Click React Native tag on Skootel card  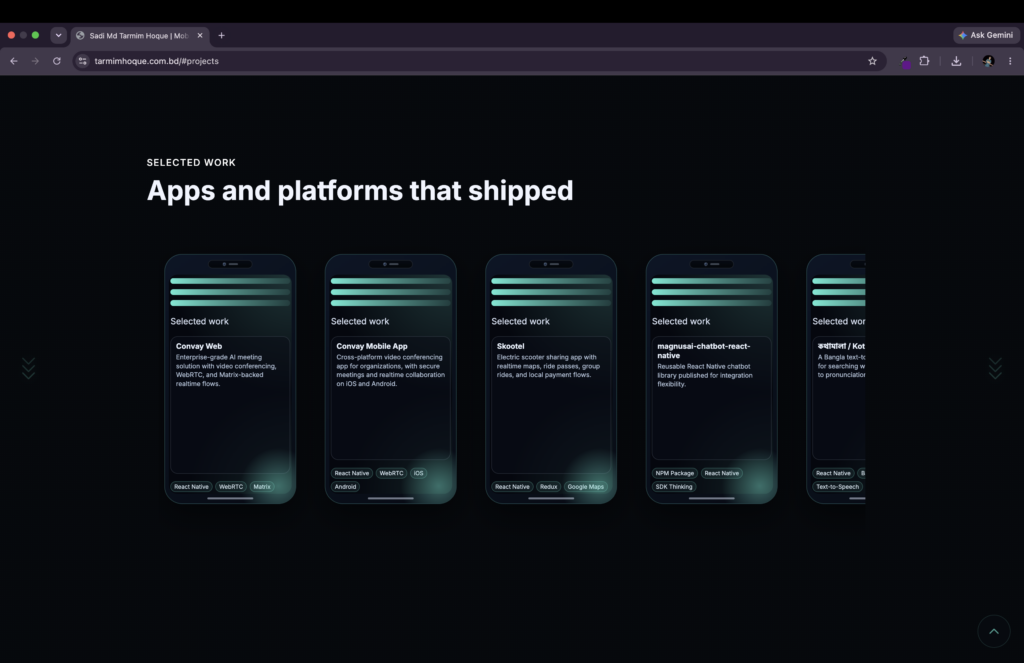(512, 487)
